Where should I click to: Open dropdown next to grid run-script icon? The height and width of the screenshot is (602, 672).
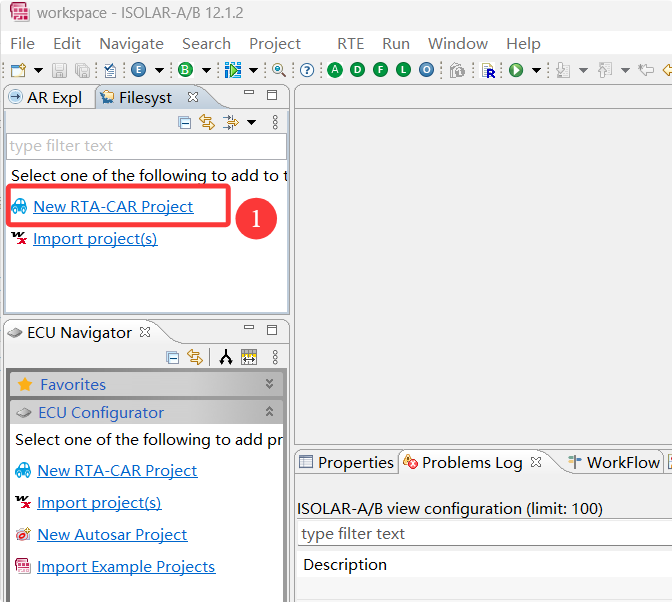coord(253,70)
